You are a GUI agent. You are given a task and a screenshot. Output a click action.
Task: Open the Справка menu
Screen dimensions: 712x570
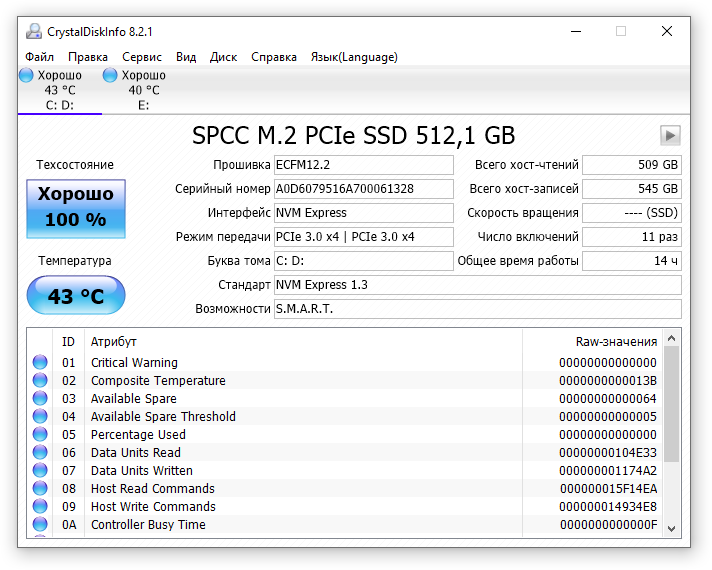coord(274,57)
